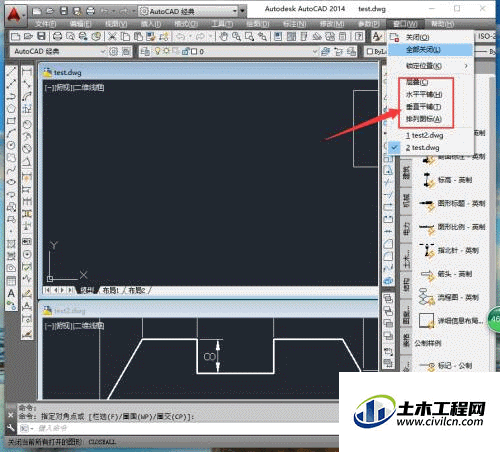500x452 pixels.
Task: Click 箭头 - 英制 palette tool
Action: 445,274
